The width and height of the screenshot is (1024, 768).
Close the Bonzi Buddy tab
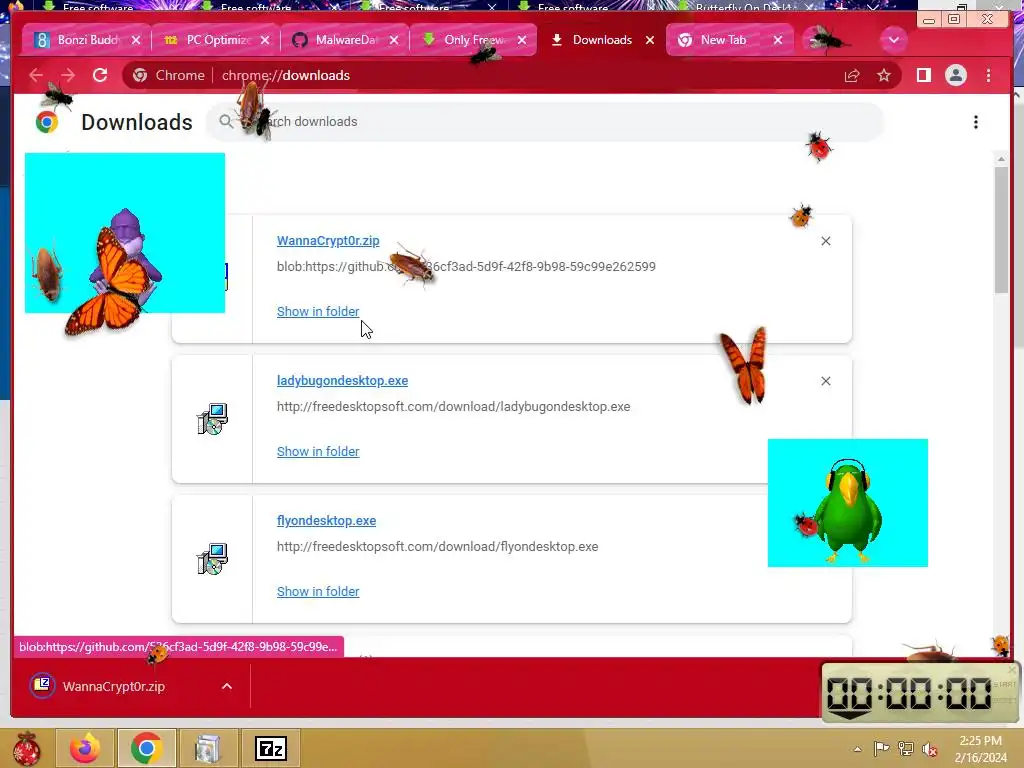[x=136, y=40]
